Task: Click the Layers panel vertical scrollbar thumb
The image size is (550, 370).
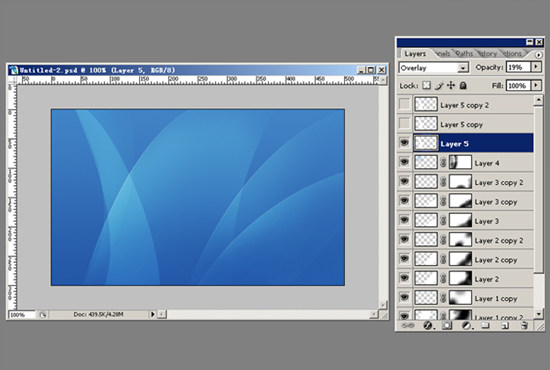Action: click(x=538, y=189)
